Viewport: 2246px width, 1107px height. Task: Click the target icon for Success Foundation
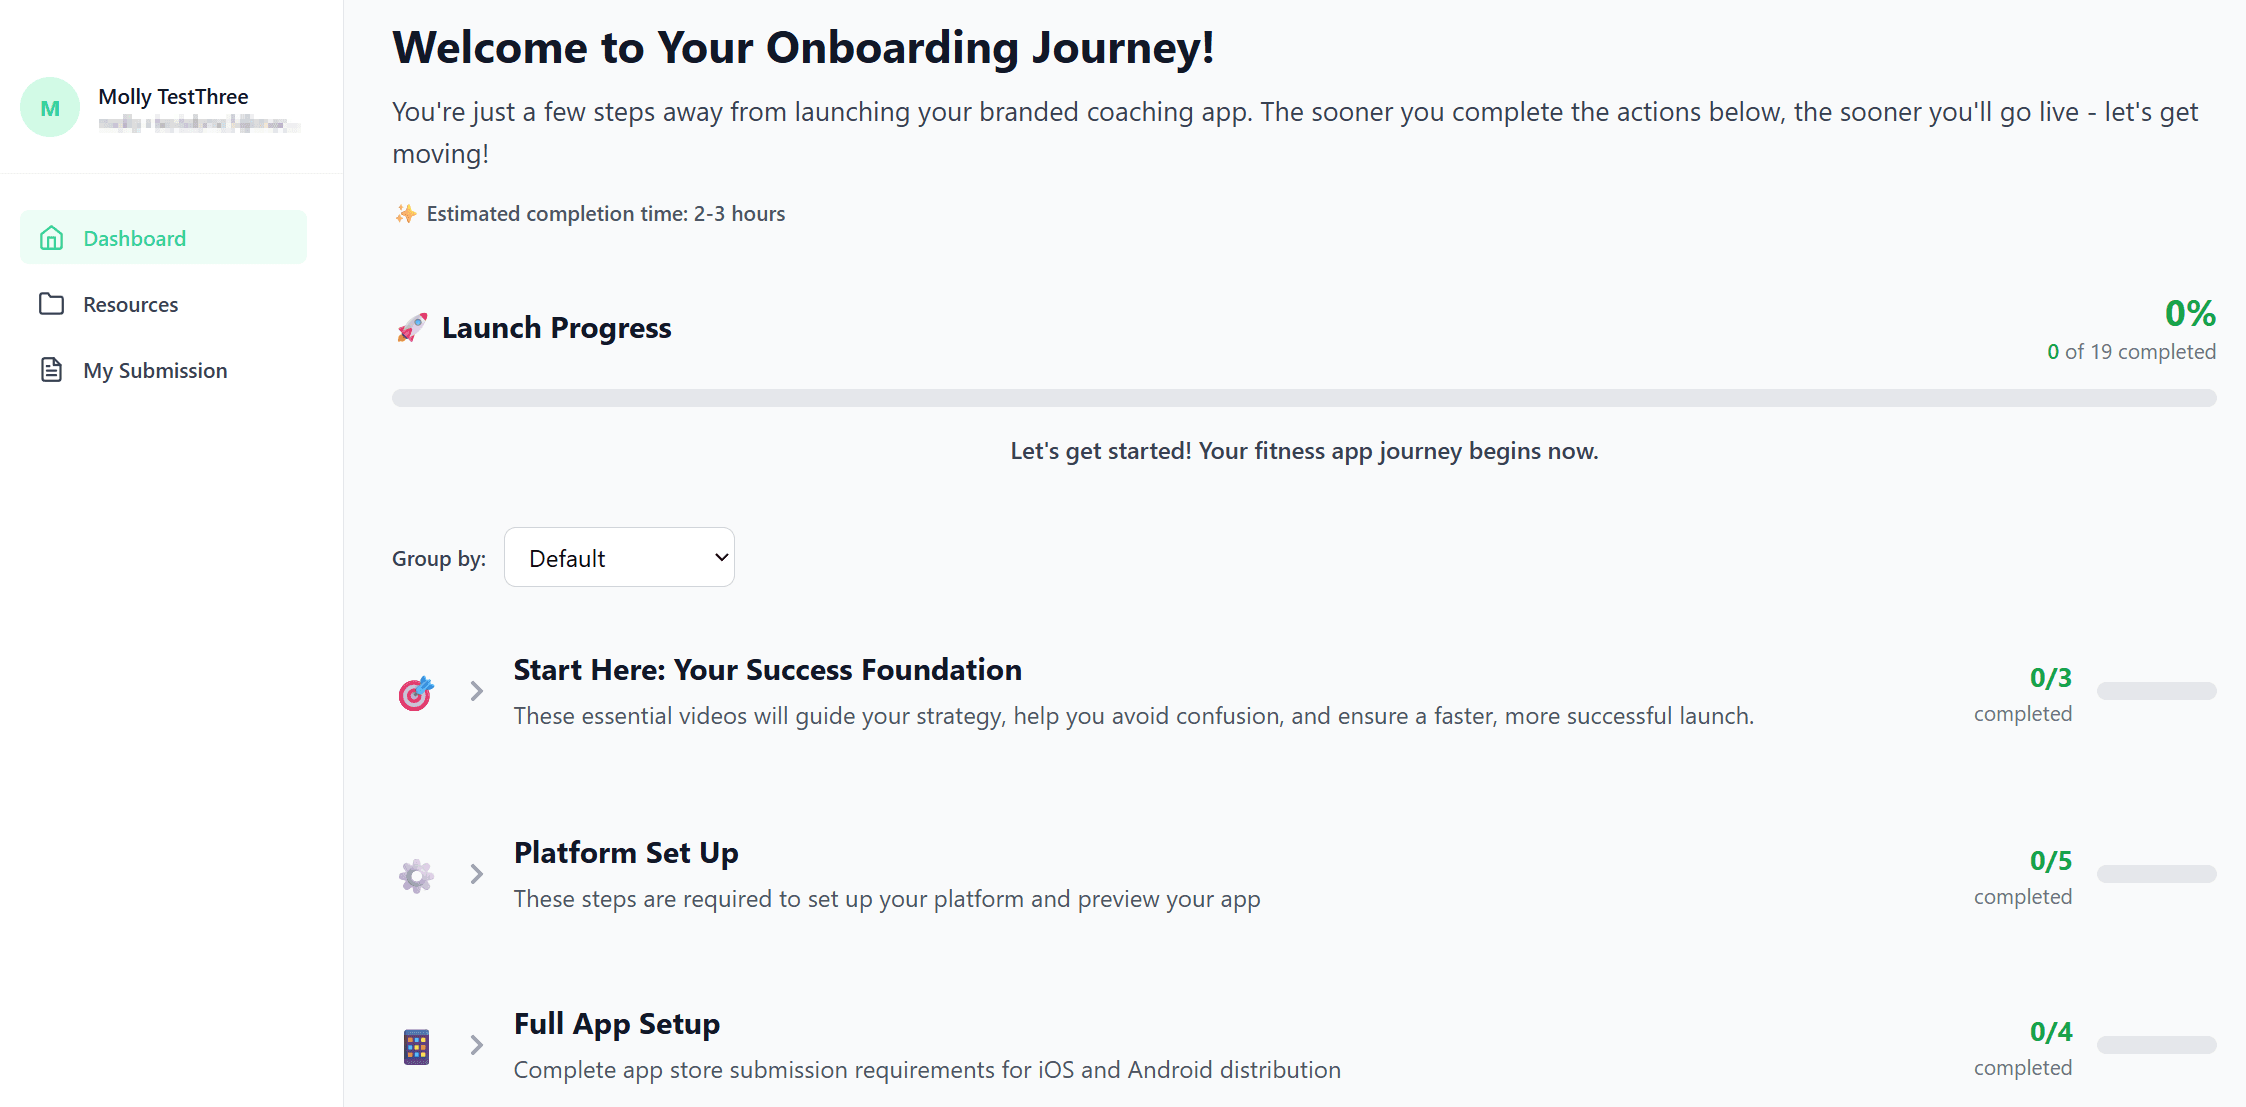coord(416,692)
